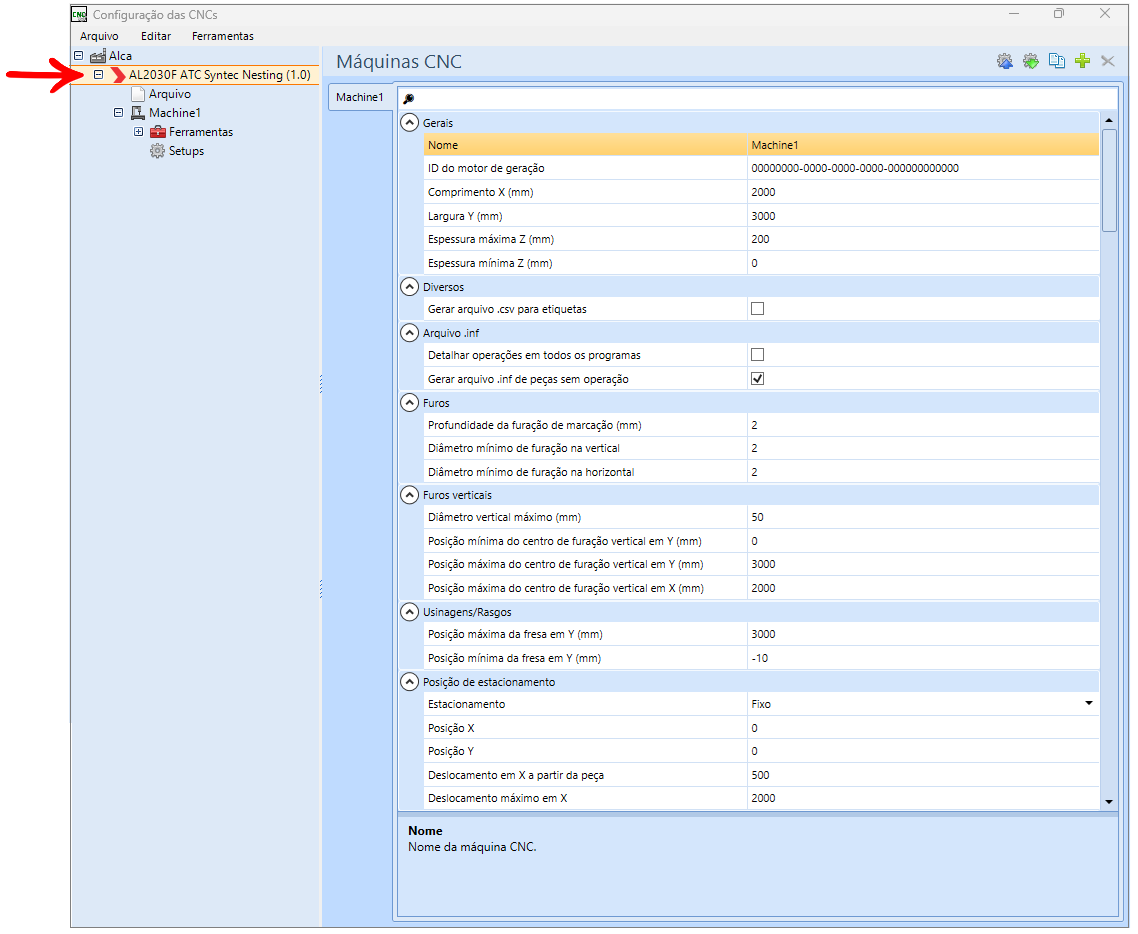The width and height of the screenshot is (1138, 934).
Task: Click the Arquivo document icon in tree
Action: click(138, 94)
